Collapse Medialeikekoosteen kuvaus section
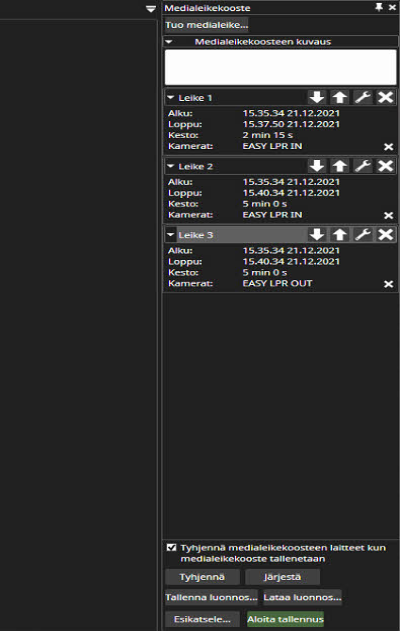The width and height of the screenshot is (400, 632). (169, 42)
